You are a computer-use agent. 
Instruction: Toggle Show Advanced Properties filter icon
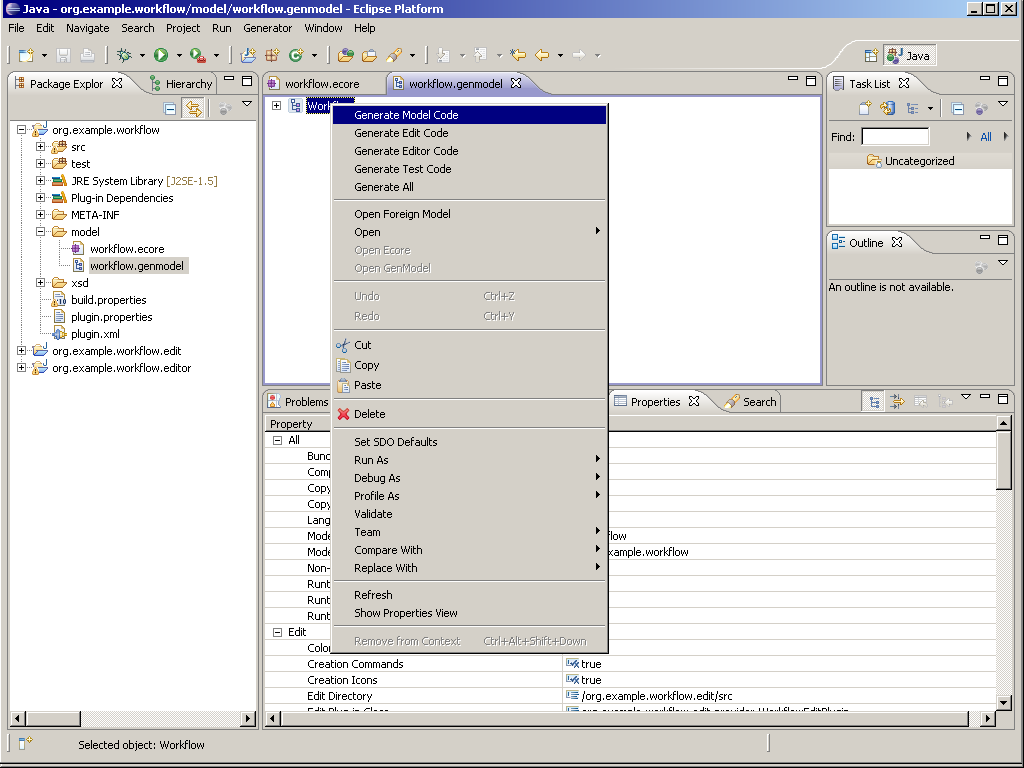coord(897,402)
